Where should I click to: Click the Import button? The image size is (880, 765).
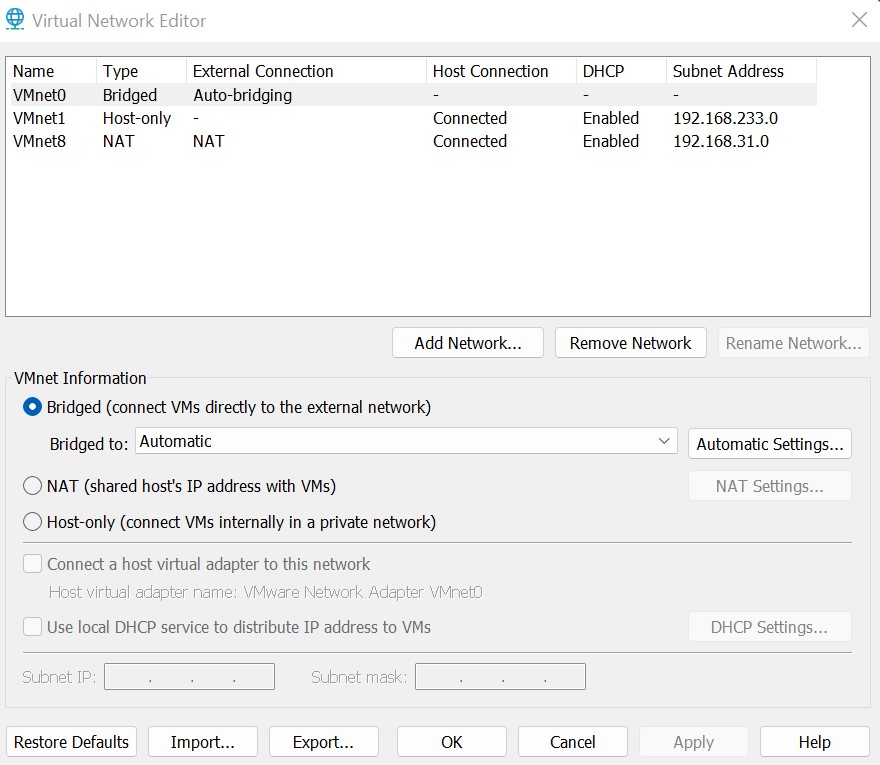pyautogui.click(x=203, y=742)
